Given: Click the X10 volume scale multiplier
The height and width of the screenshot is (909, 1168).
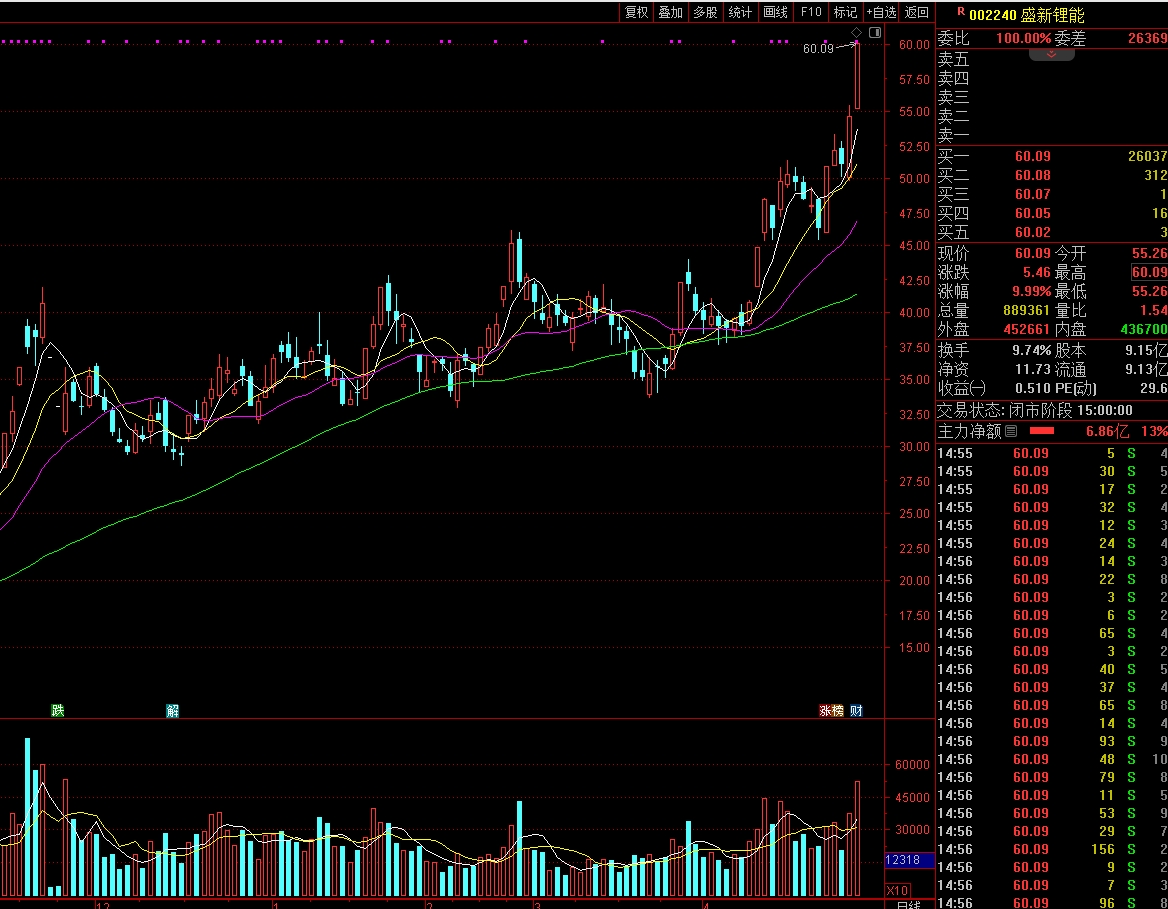Looking at the screenshot, I should tap(898, 890).
